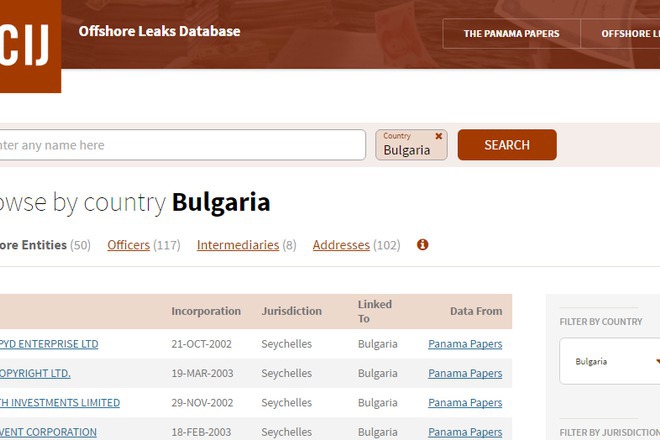
Task: Switch to the Offshore Entities tab
Action: [45, 245]
